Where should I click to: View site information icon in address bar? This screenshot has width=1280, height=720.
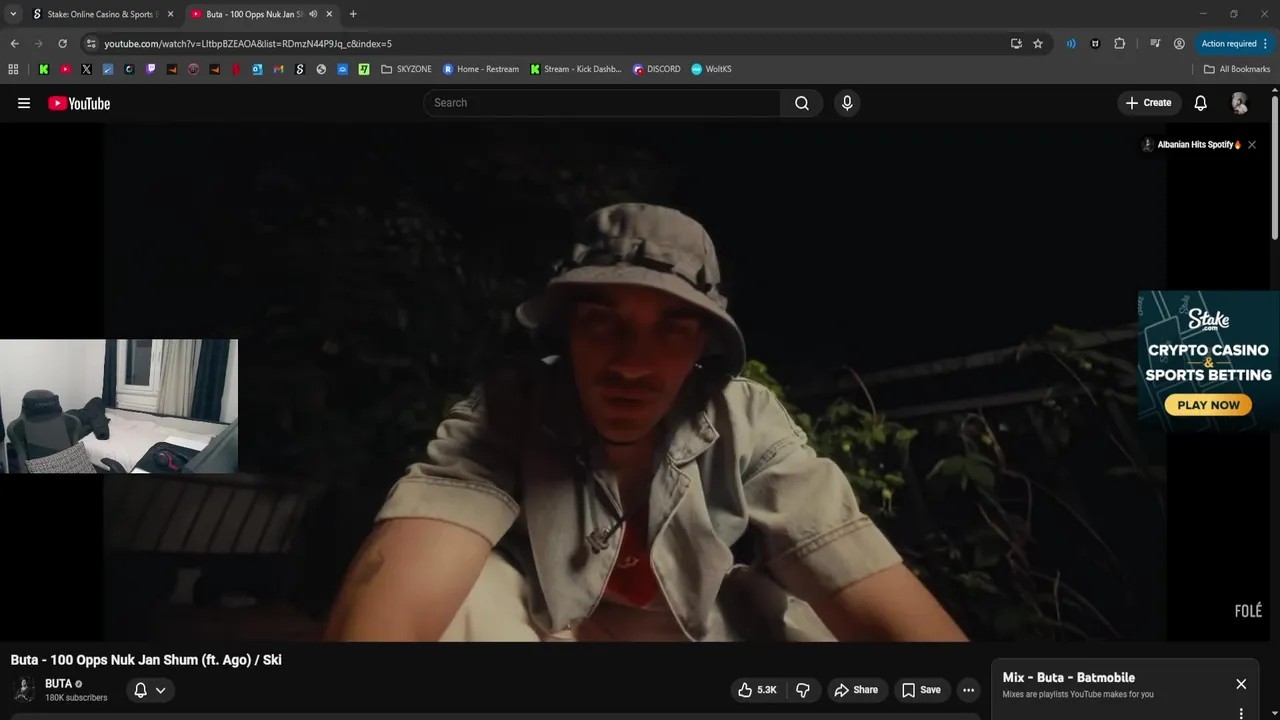point(91,44)
